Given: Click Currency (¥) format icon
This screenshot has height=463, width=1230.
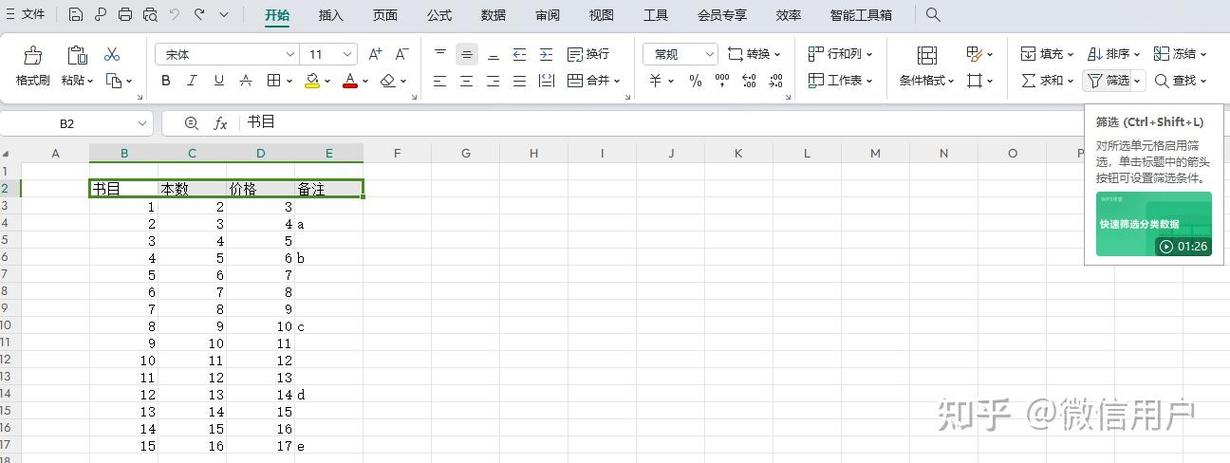Looking at the screenshot, I should (x=655, y=81).
